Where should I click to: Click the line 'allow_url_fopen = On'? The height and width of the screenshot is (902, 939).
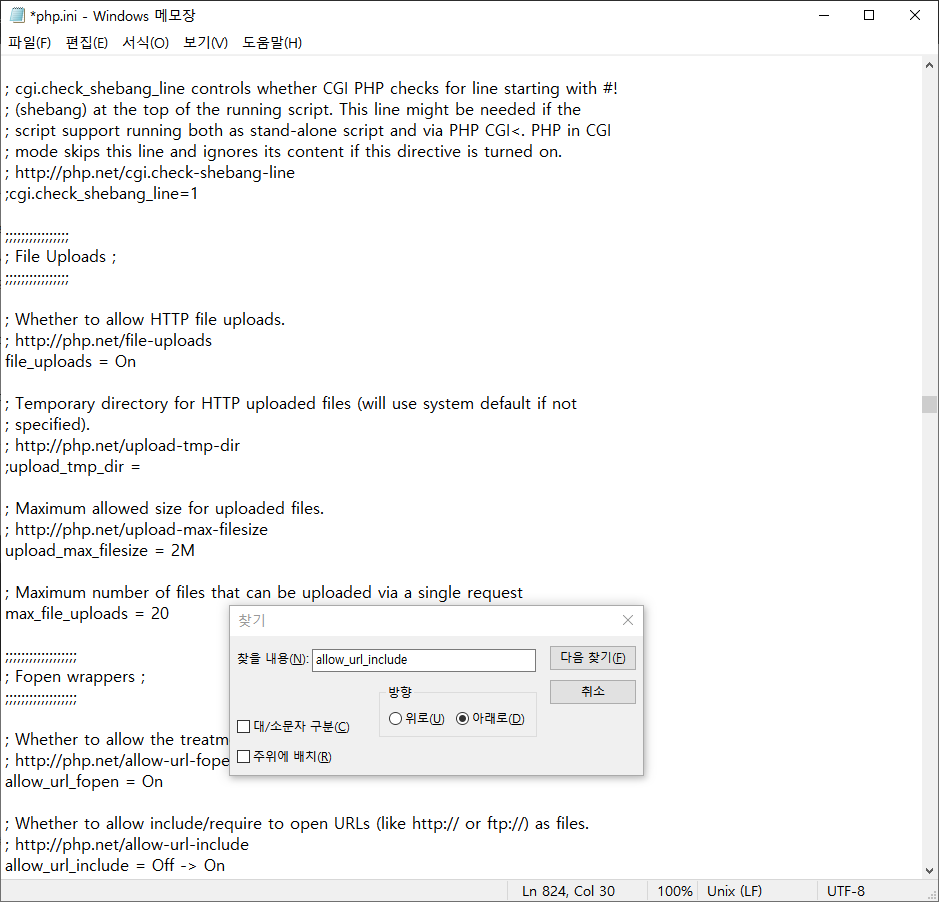84,782
